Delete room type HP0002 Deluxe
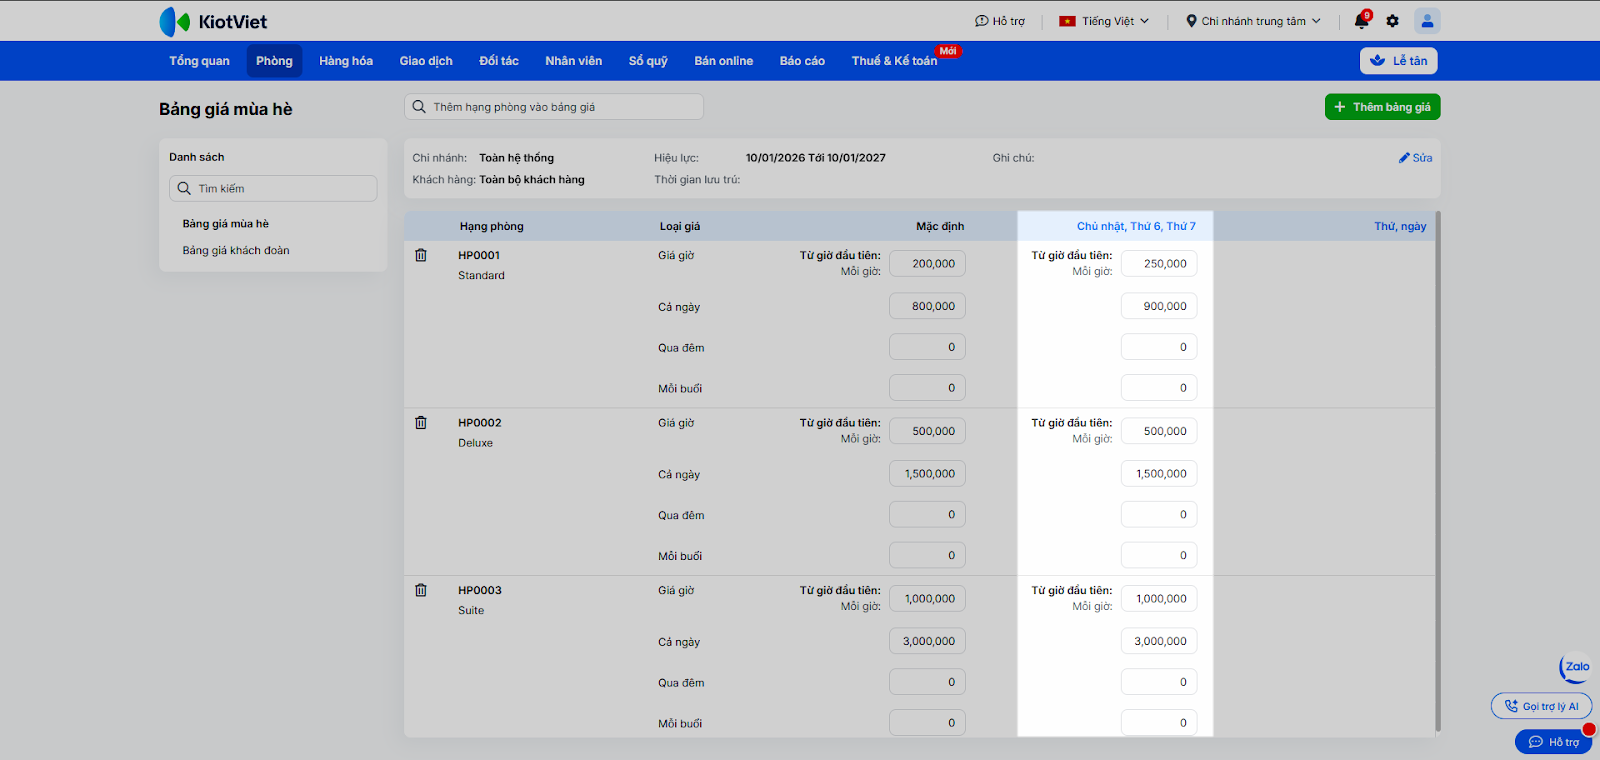The height and width of the screenshot is (760, 1600). point(421,423)
